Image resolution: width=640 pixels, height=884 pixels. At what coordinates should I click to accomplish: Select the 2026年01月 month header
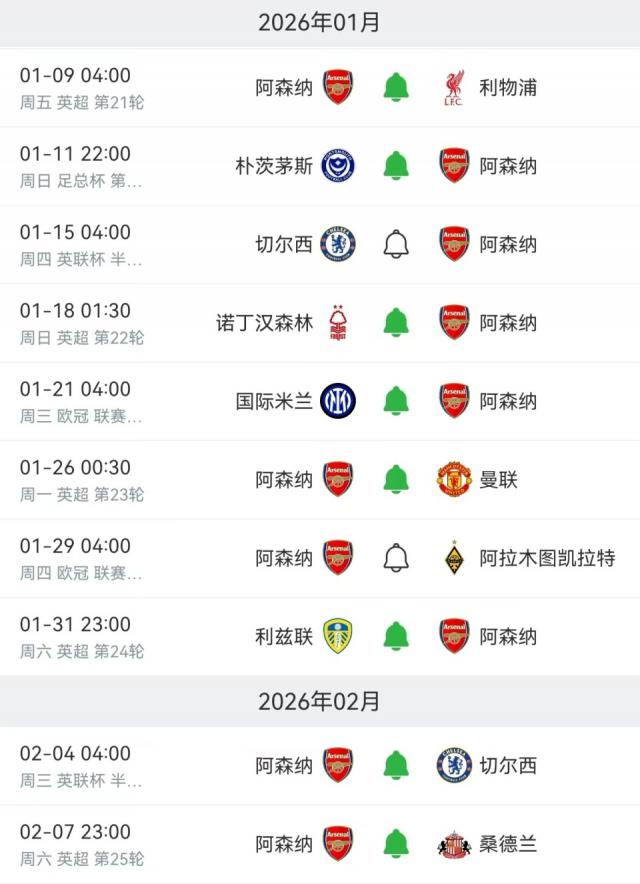tap(319, 23)
